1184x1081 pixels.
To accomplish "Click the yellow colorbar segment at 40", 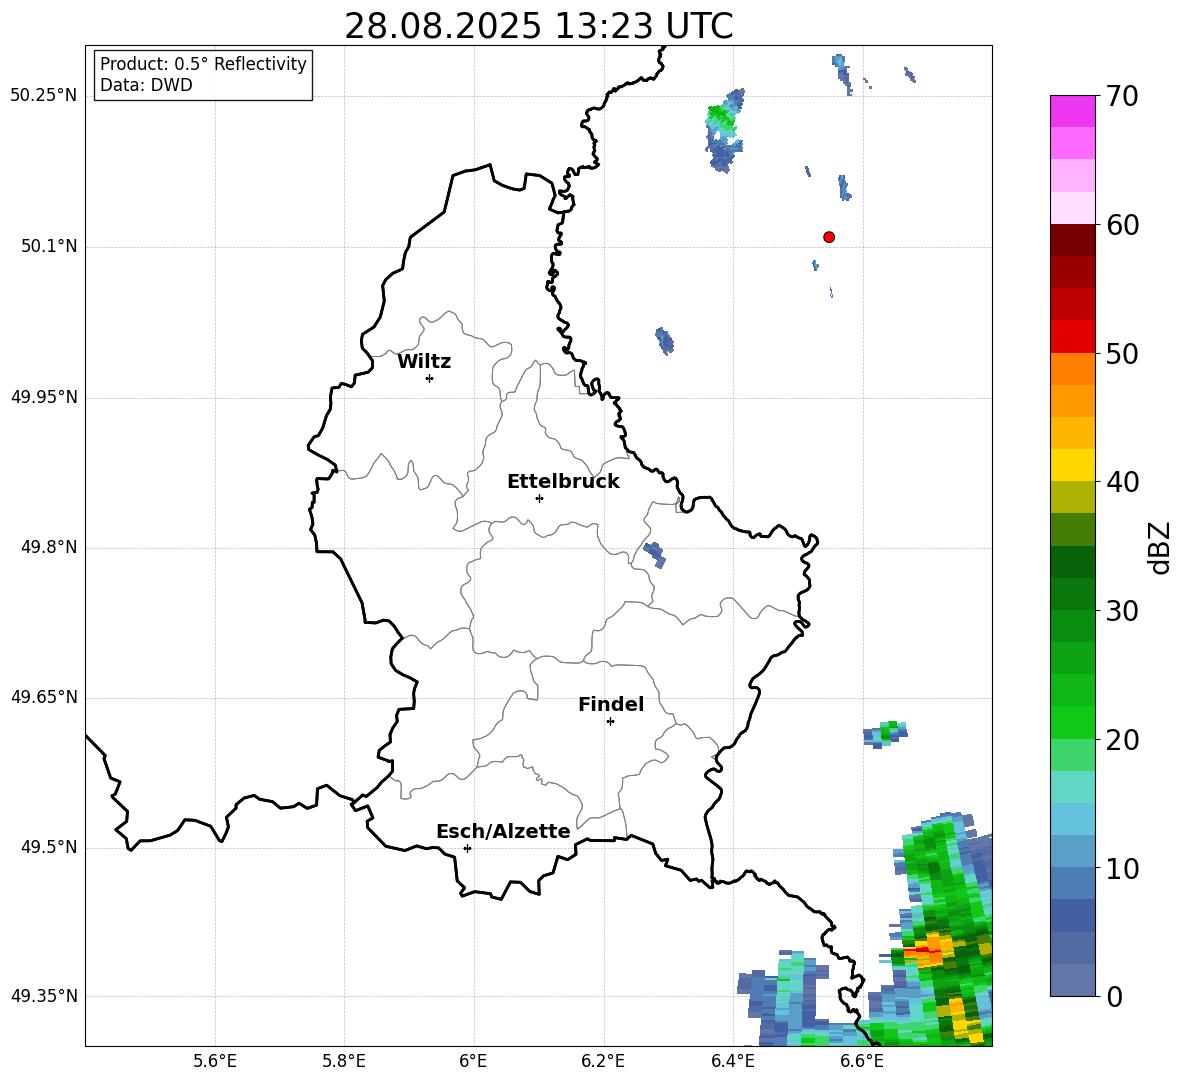I will (1072, 465).
